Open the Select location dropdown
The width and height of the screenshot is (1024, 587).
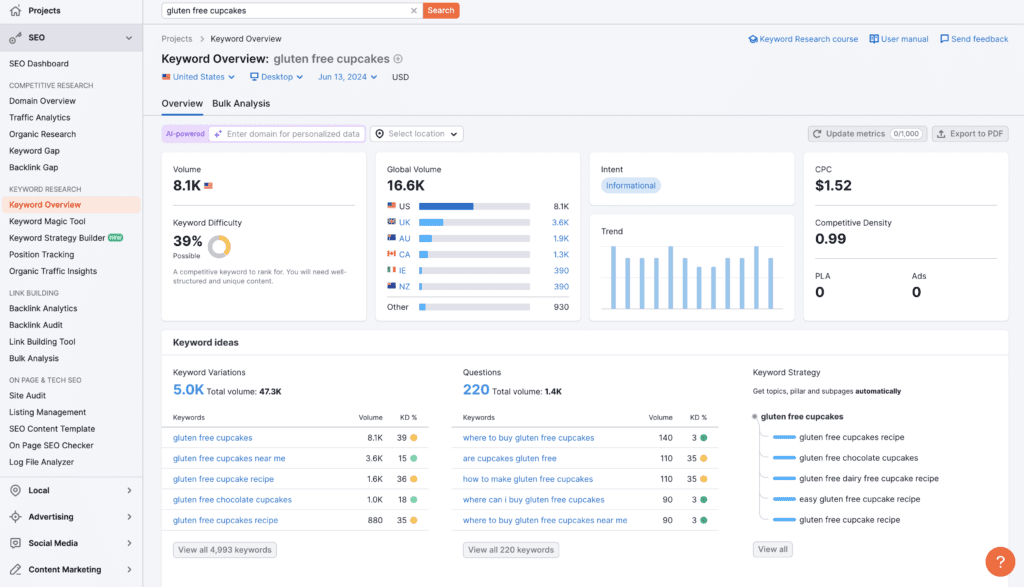tap(417, 134)
